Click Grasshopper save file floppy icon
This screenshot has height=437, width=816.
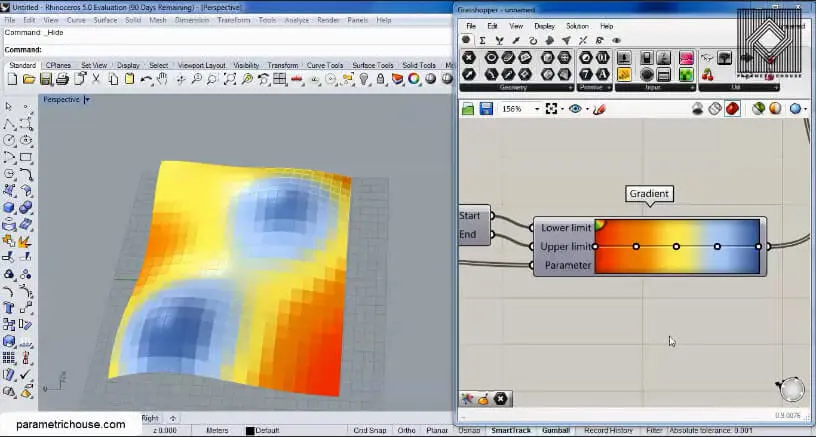486,109
